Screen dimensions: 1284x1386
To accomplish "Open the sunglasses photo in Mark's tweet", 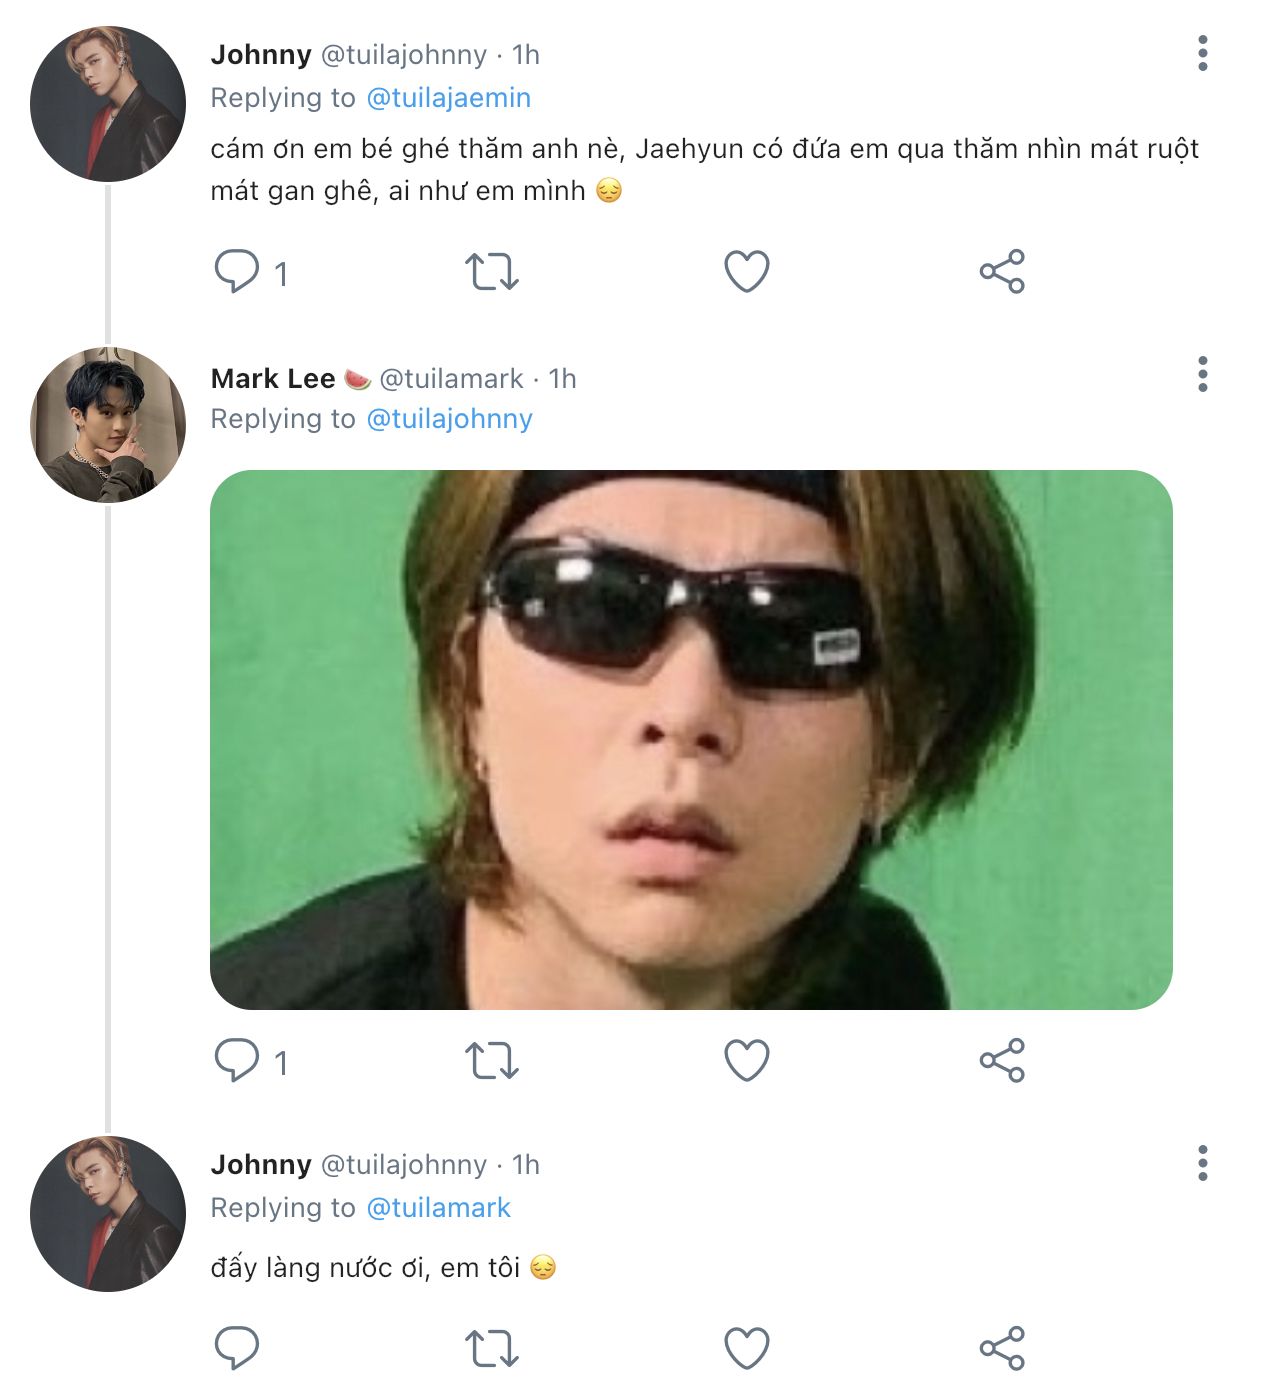I will click(x=690, y=739).
